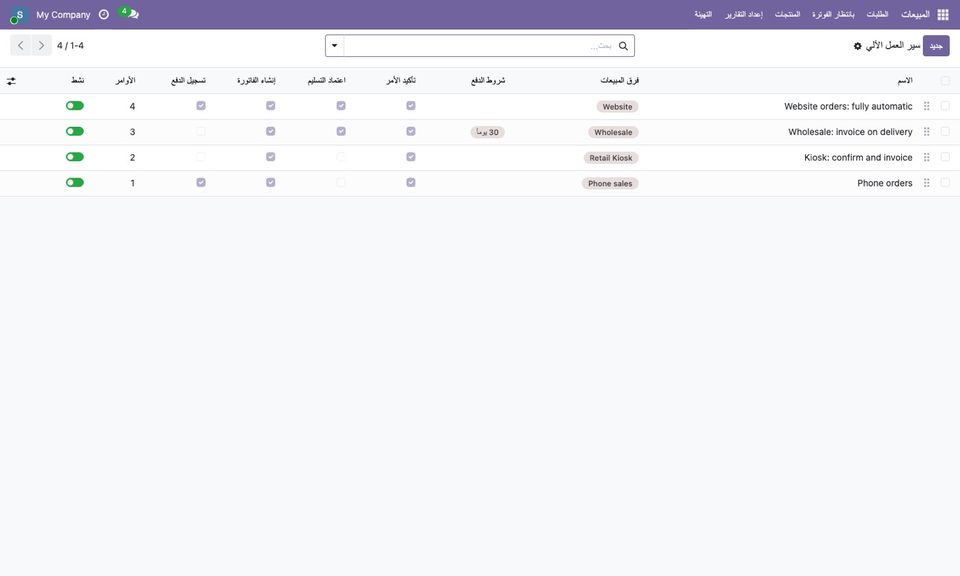The image size is (960, 576).
Task: Open the discuss messages icon with badge 4
Action: (130, 13)
